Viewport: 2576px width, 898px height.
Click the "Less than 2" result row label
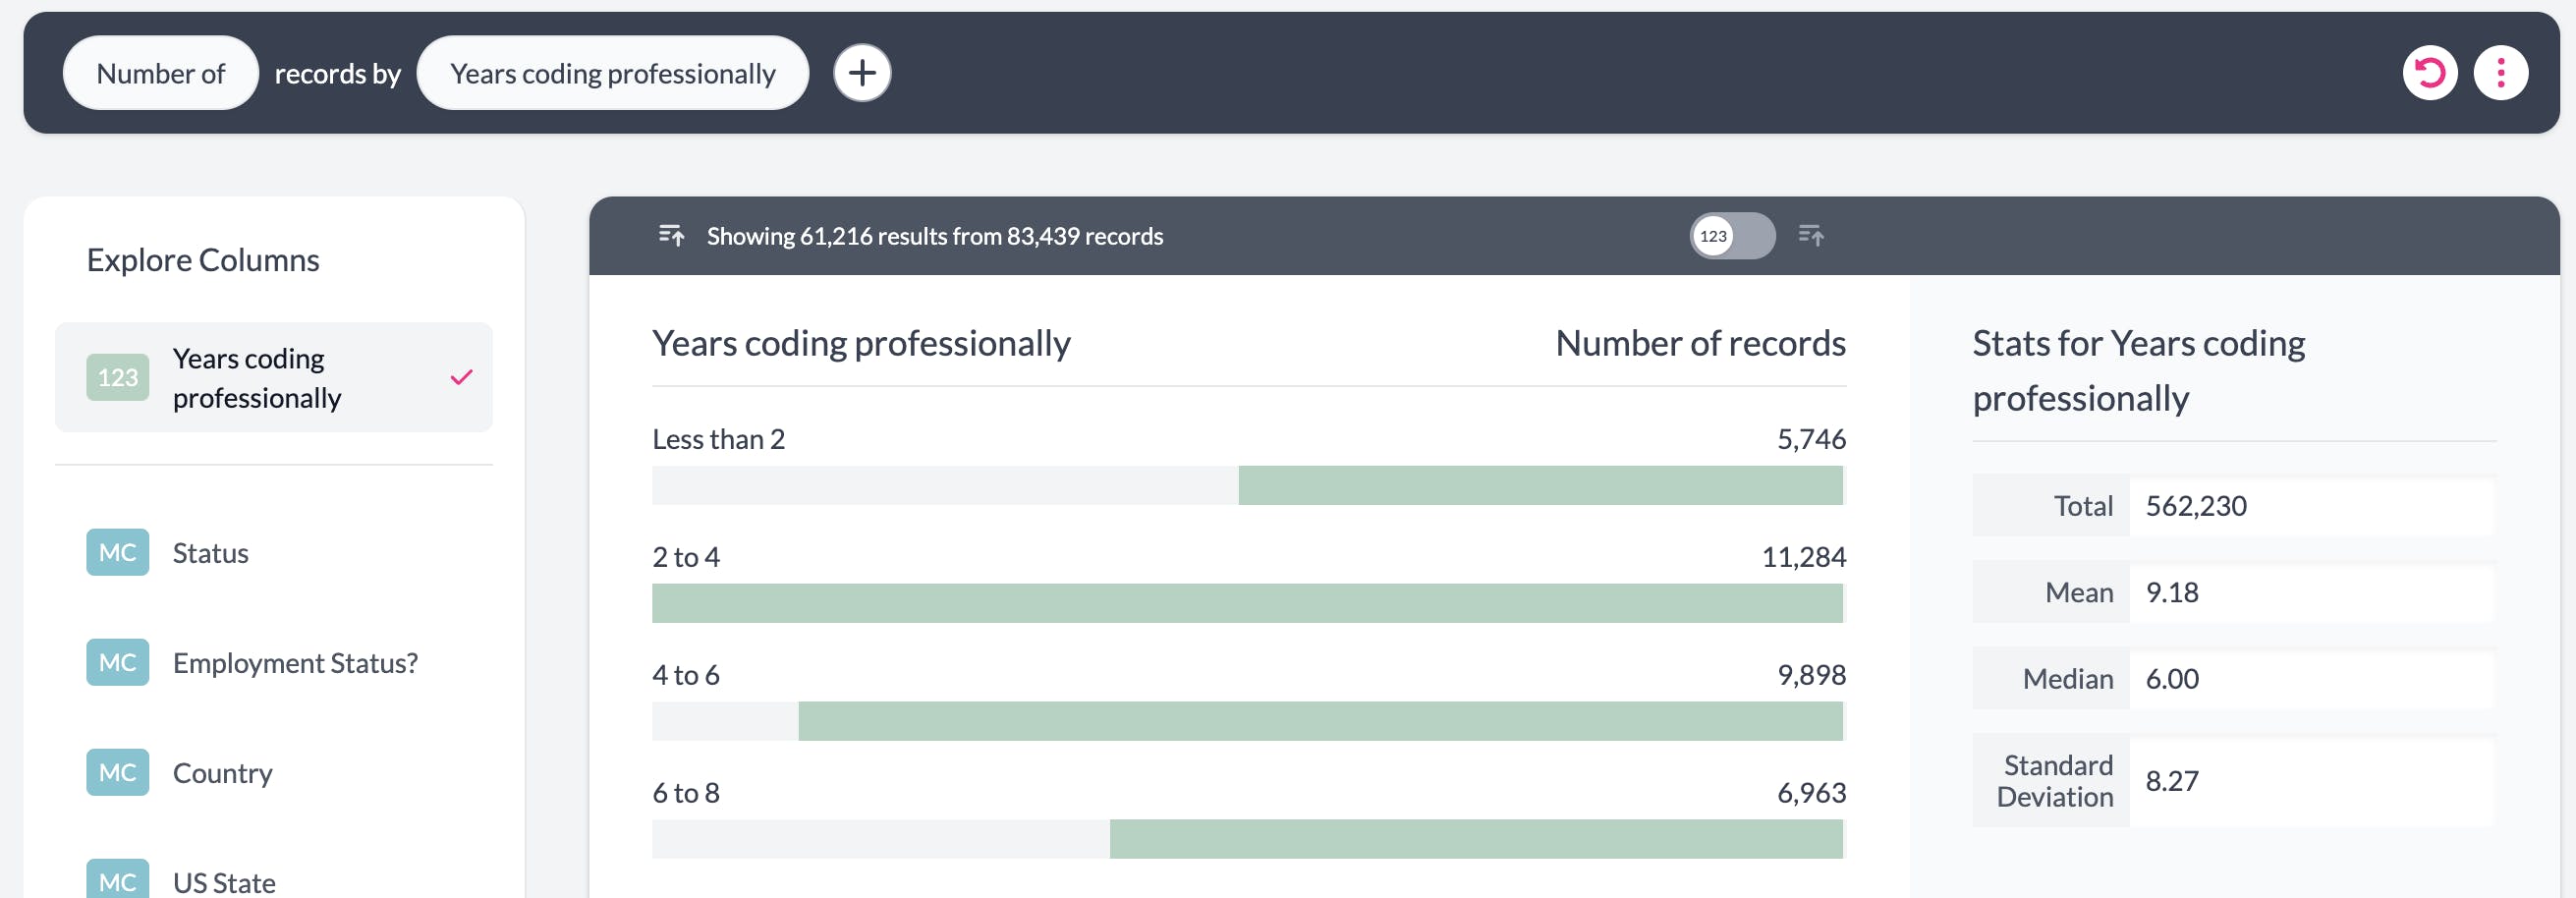point(718,439)
